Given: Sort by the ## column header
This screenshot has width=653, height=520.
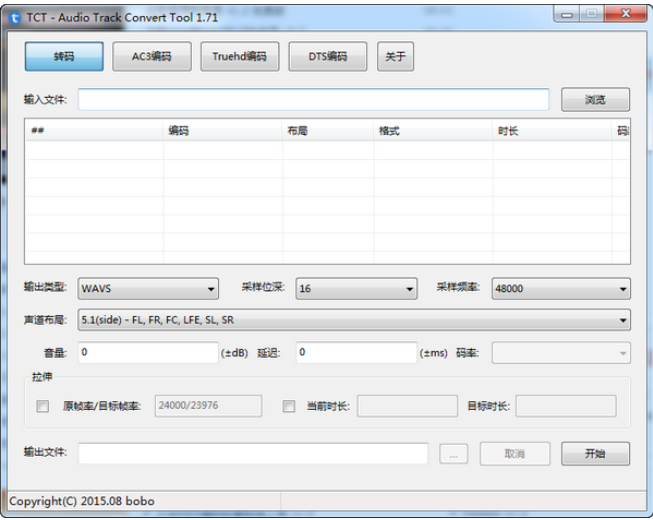Looking at the screenshot, I should [94, 131].
